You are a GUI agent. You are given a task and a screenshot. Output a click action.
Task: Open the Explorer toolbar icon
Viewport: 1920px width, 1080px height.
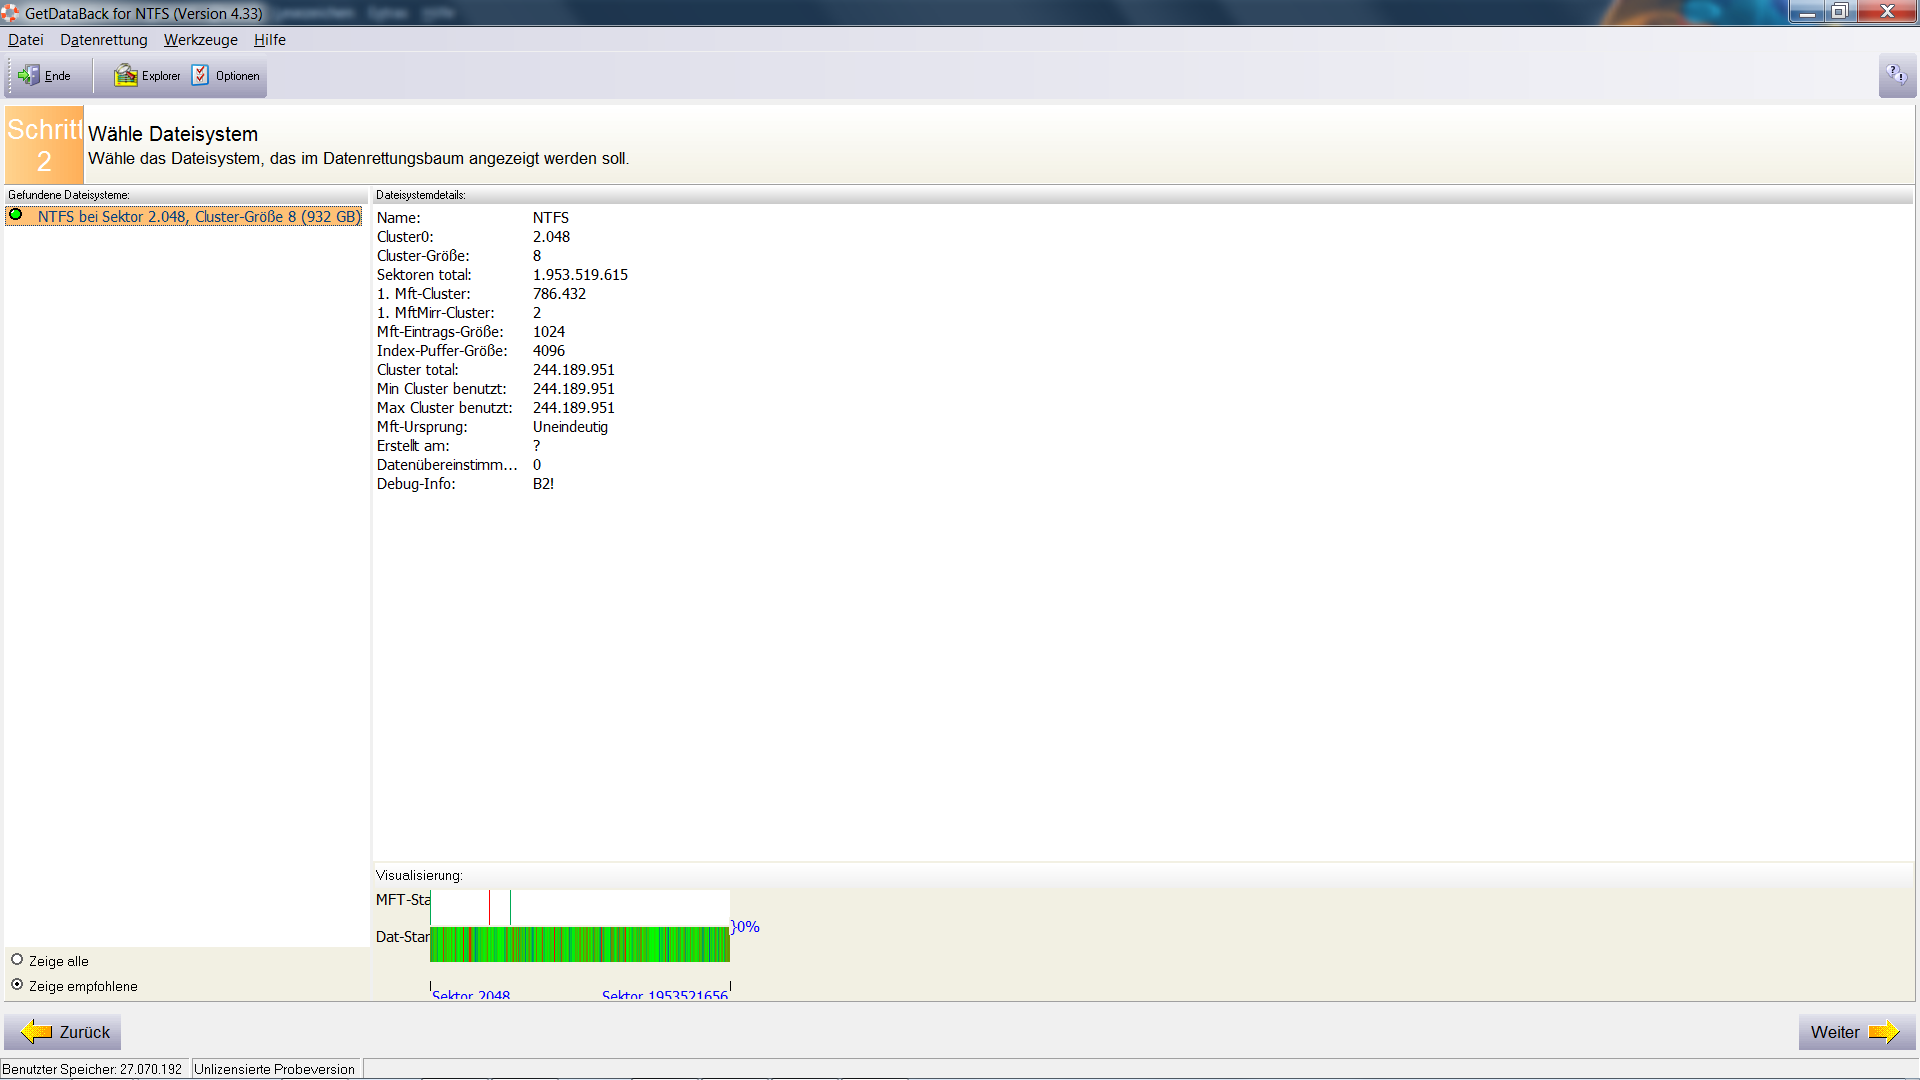click(126, 76)
